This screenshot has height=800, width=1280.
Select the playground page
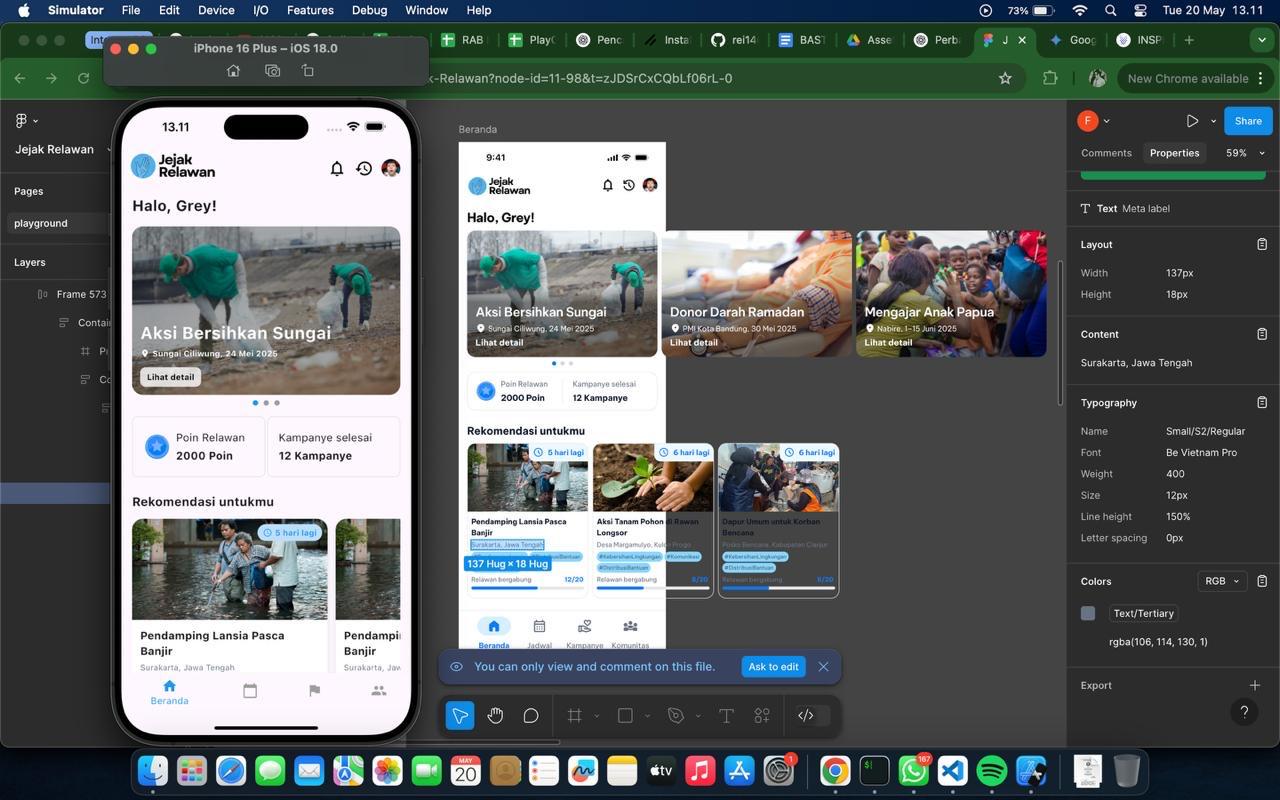coord(58,223)
